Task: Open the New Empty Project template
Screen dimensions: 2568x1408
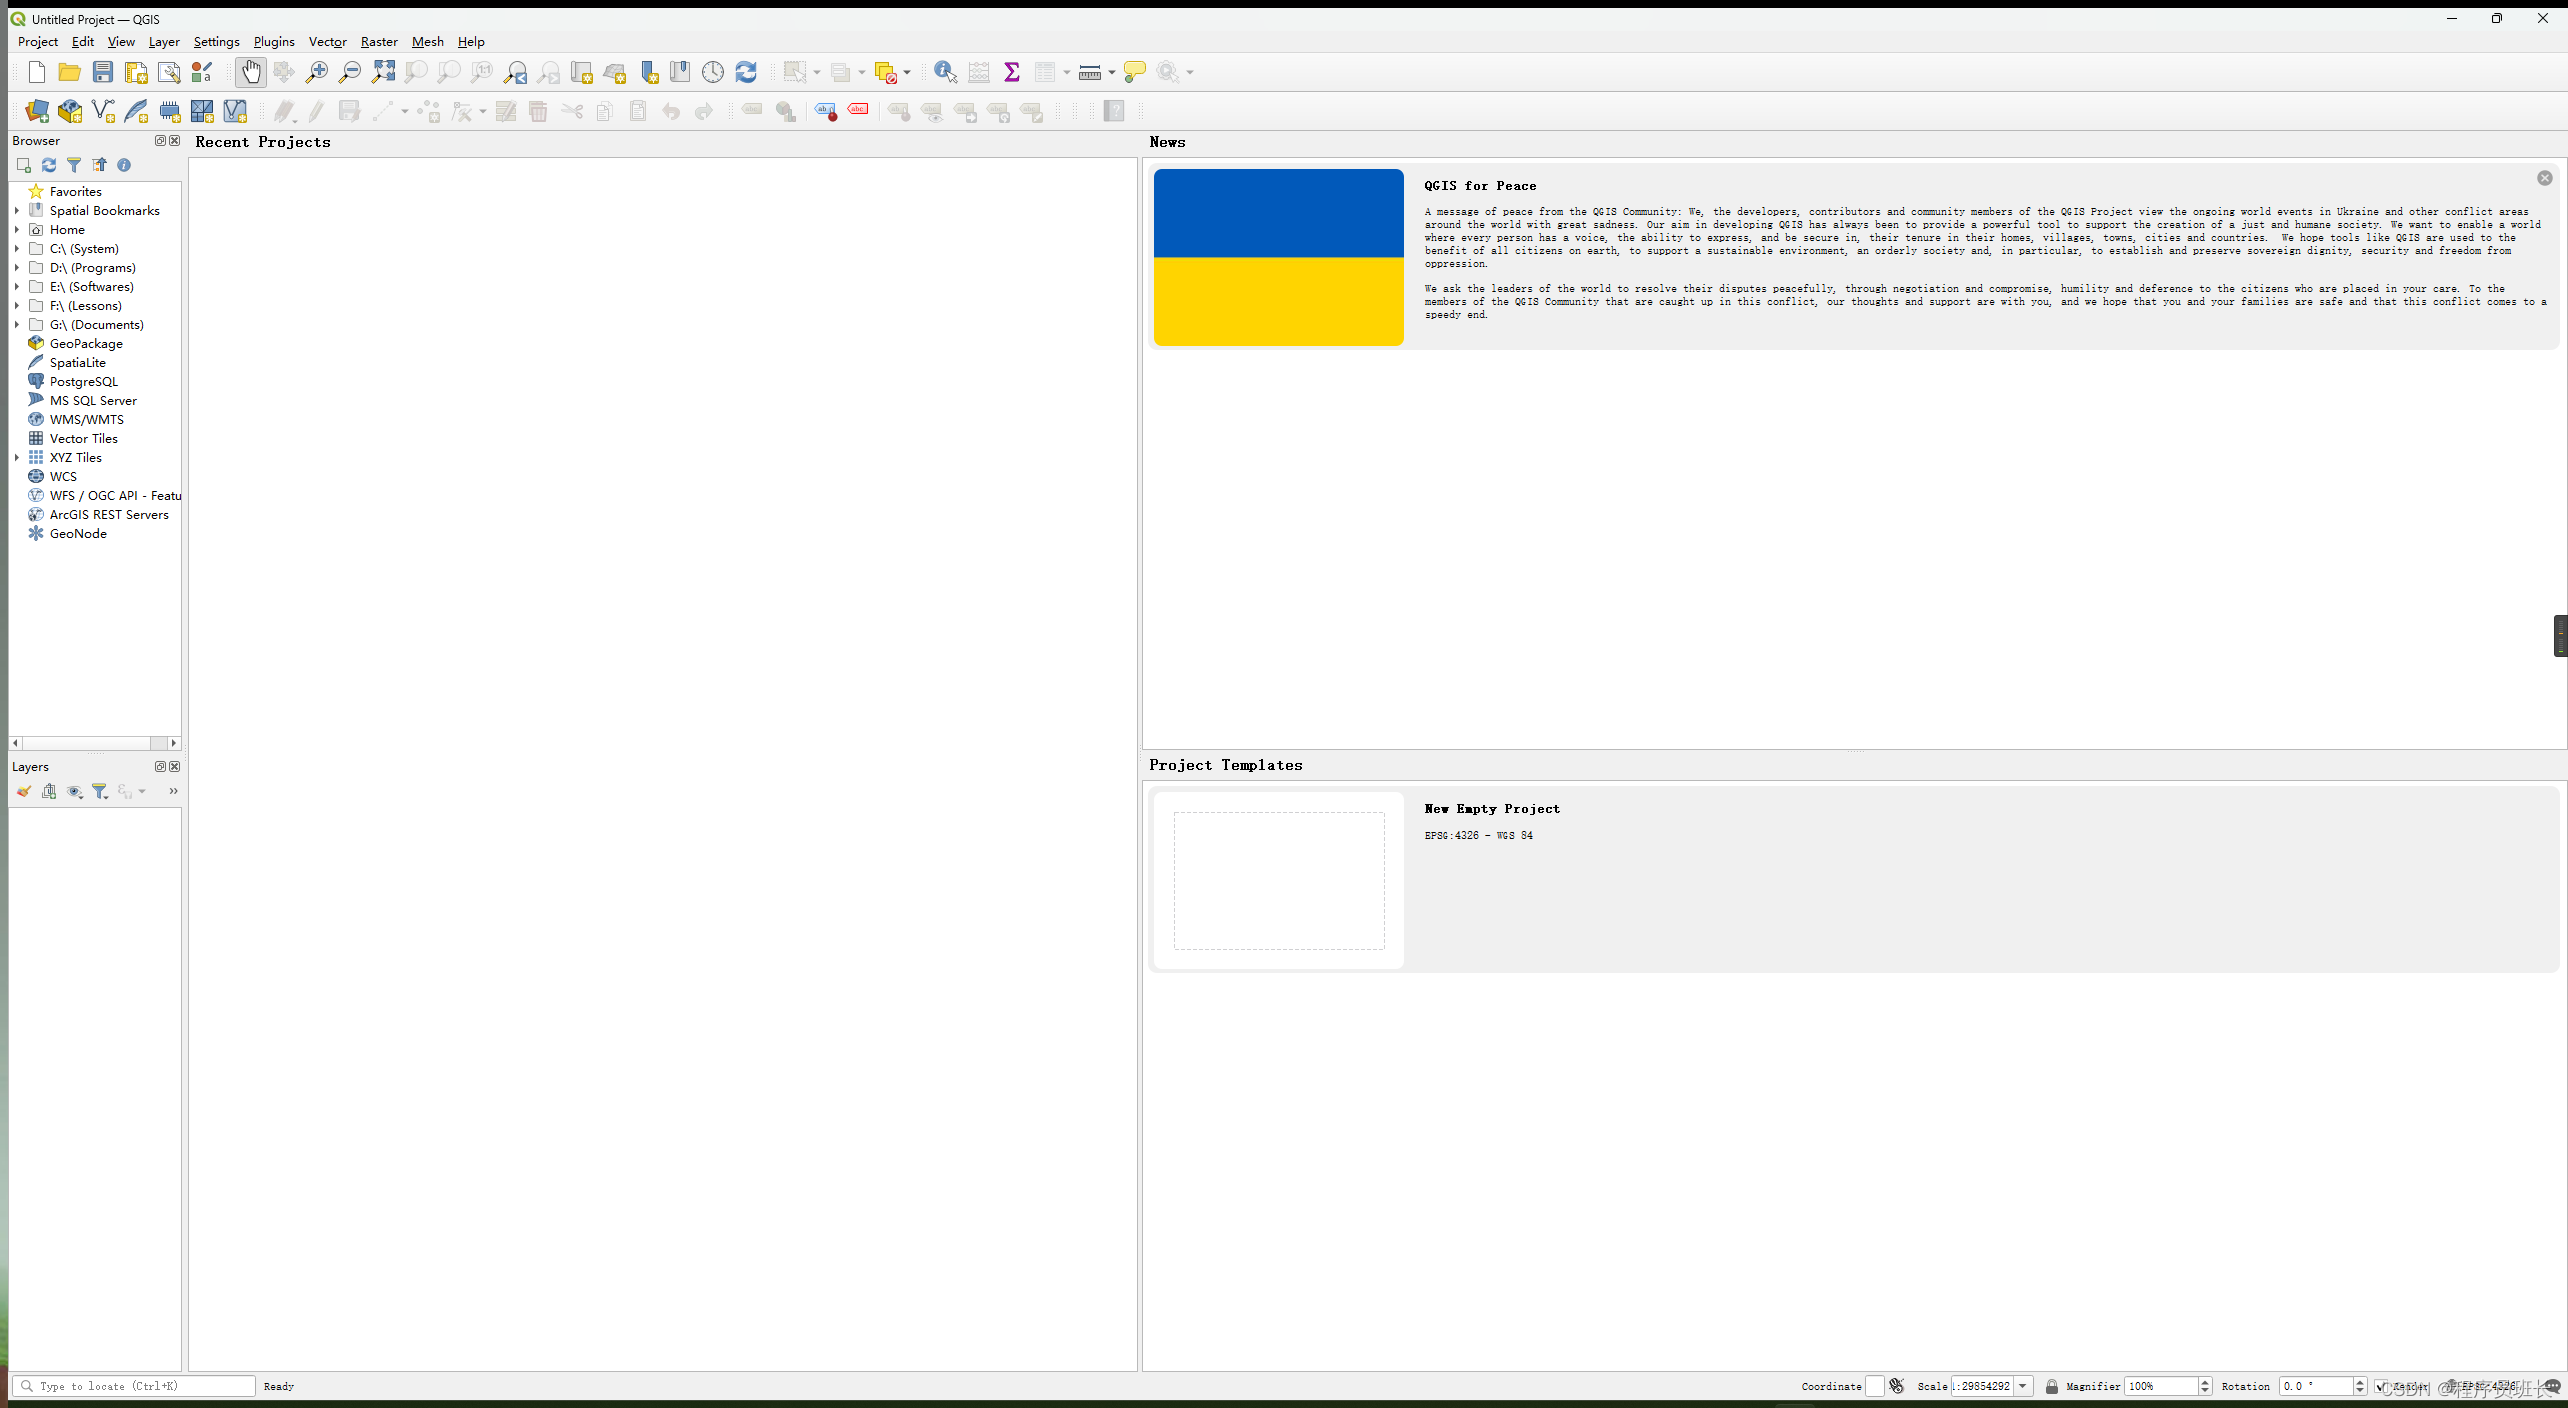Action: (x=1854, y=879)
